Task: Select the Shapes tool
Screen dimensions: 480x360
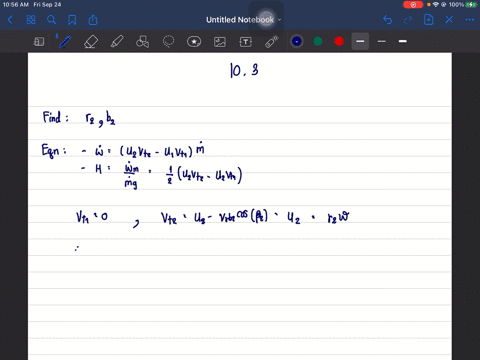Action: pyautogui.click(x=142, y=42)
